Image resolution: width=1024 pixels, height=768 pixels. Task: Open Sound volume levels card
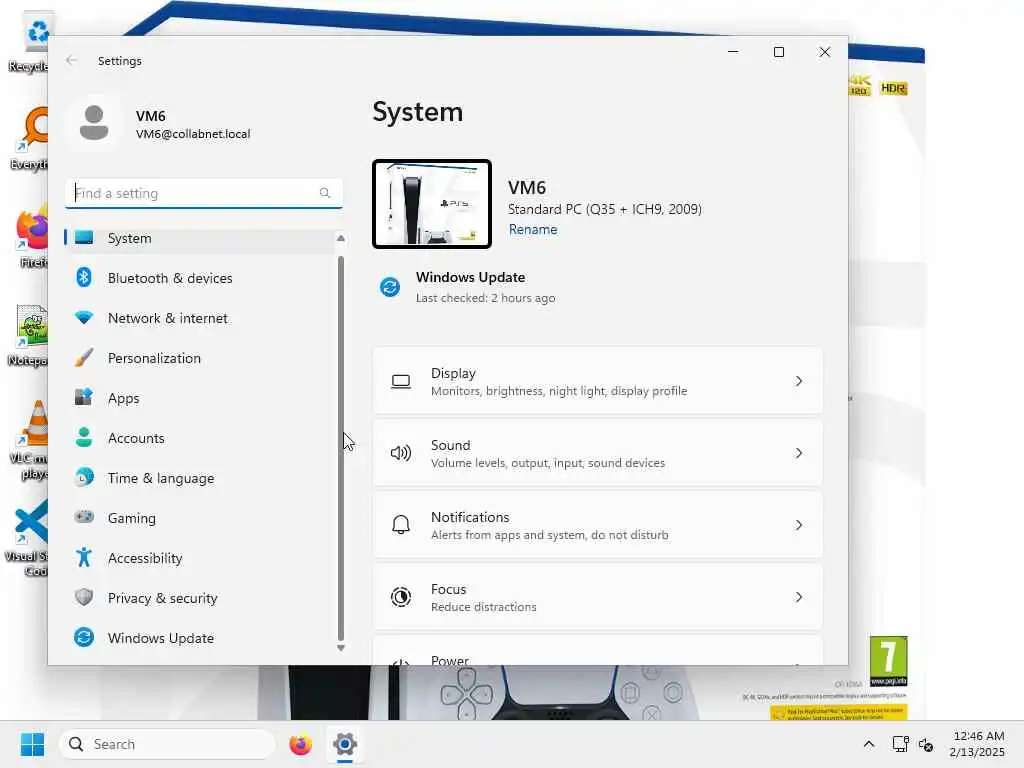pyautogui.click(x=598, y=453)
